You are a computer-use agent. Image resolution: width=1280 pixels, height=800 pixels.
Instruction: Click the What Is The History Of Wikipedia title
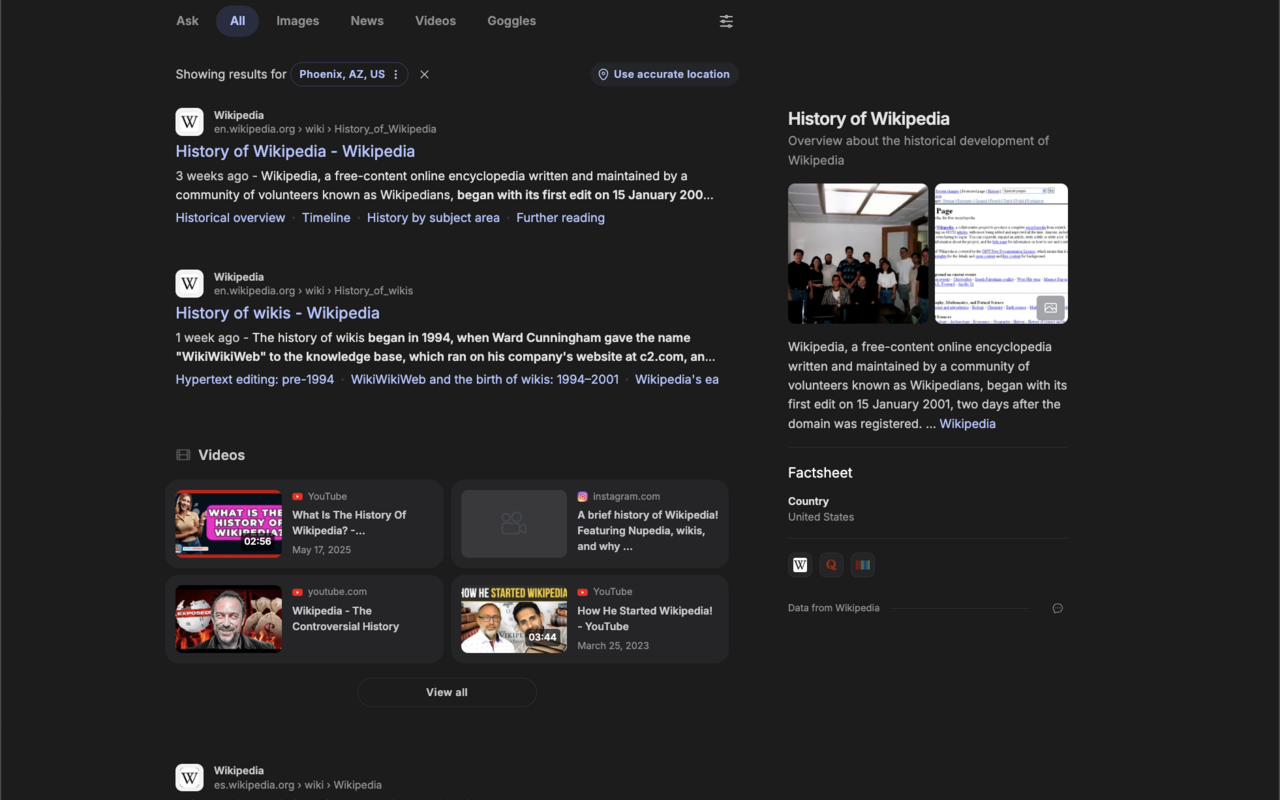[x=349, y=523]
